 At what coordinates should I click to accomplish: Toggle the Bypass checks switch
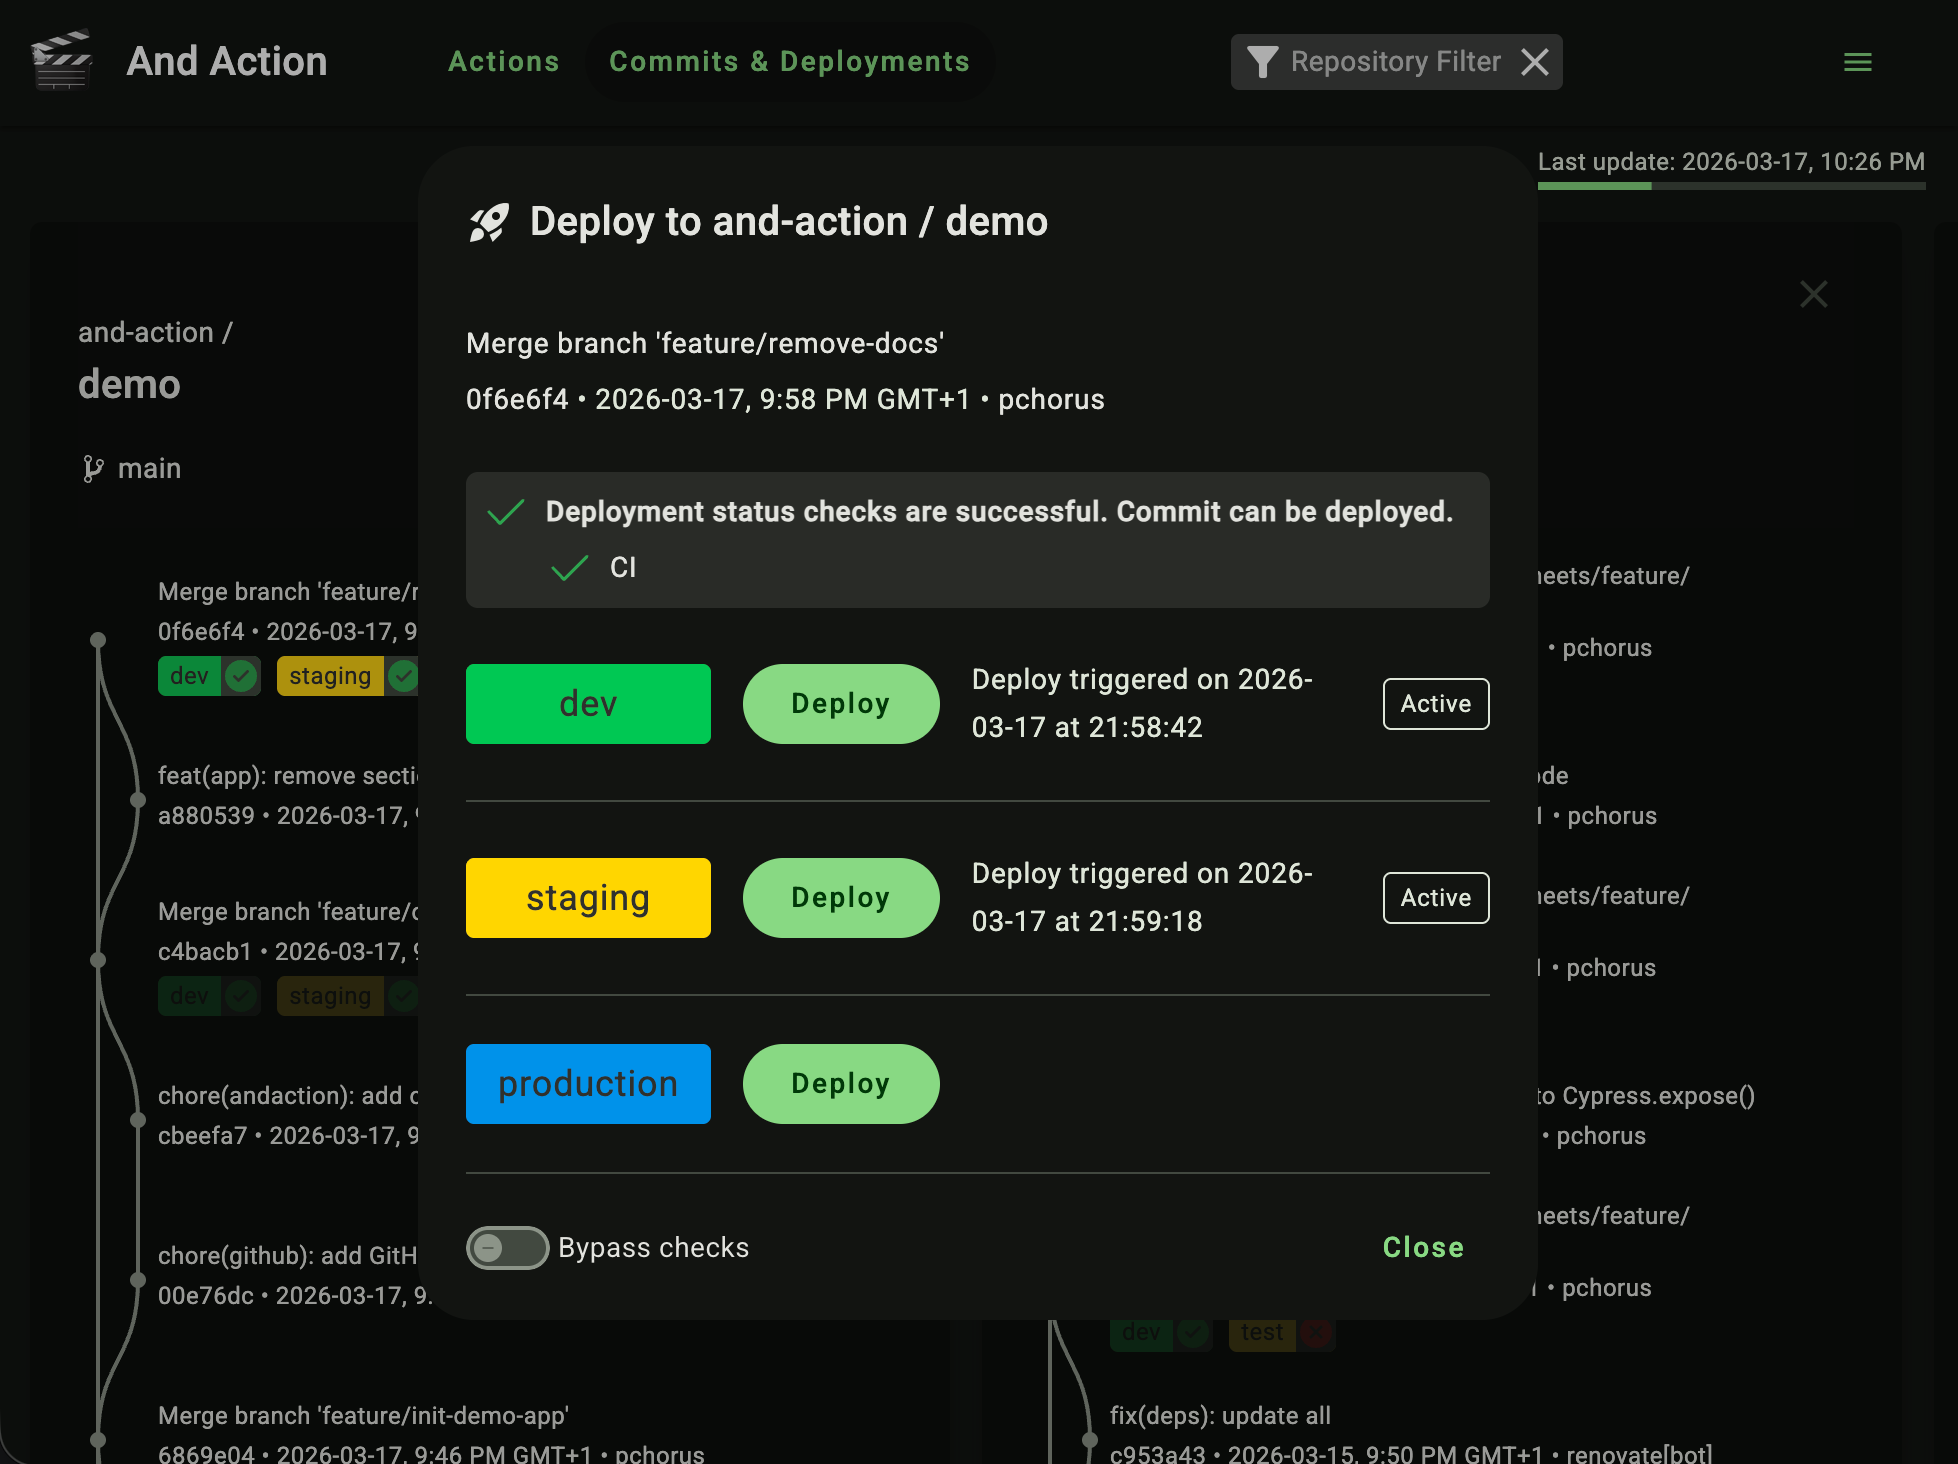(x=507, y=1247)
